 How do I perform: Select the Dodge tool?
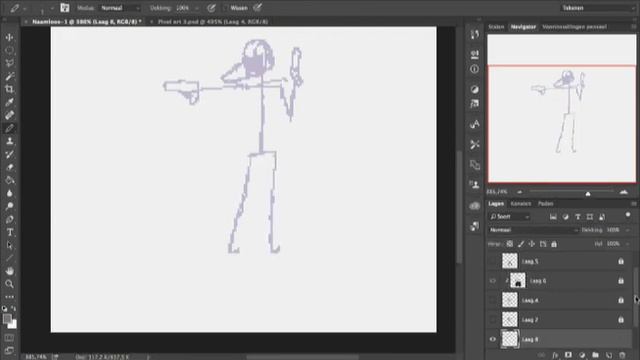(x=9, y=206)
